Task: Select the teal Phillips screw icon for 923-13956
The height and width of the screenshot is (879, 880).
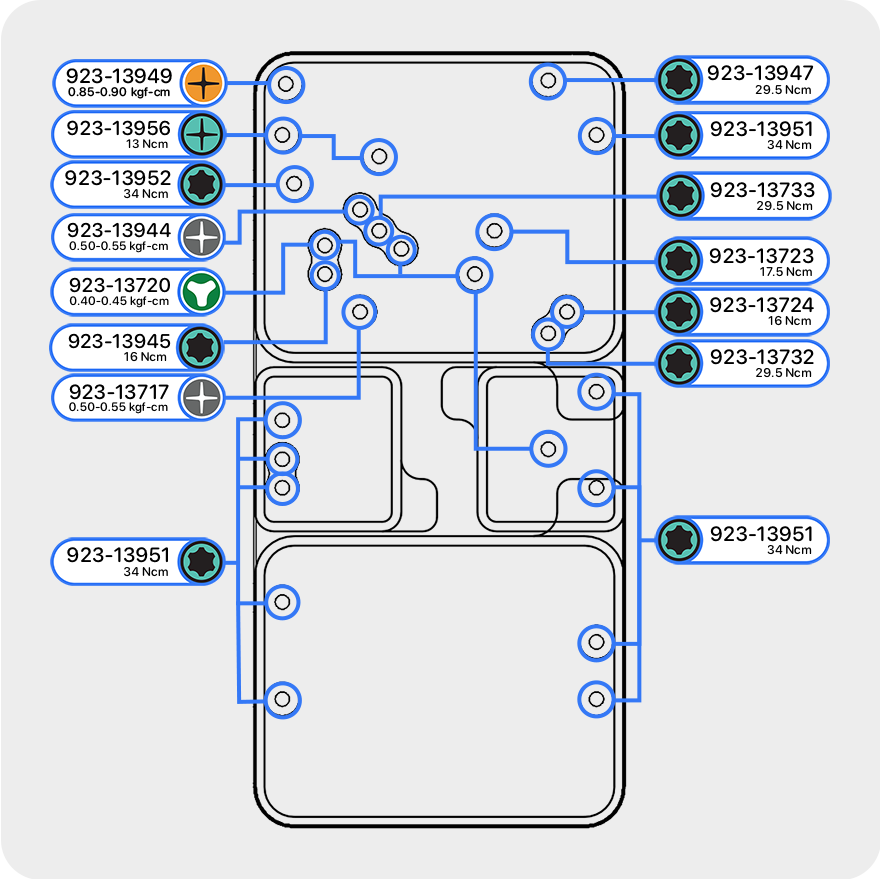Action: tap(202, 132)
